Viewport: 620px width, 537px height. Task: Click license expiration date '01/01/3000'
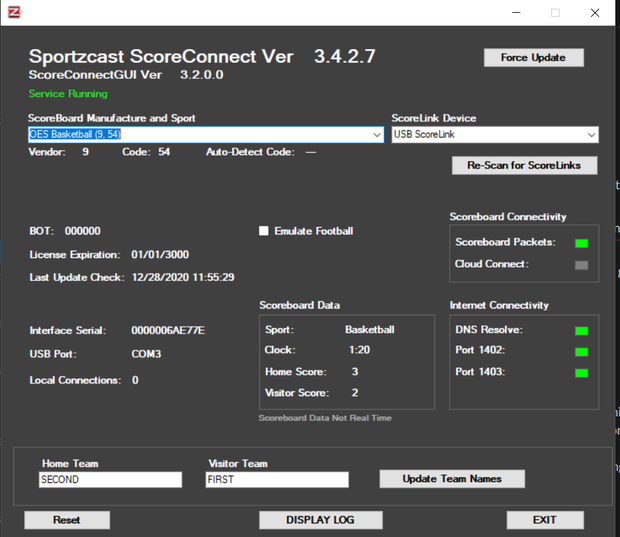tap(160, 254)
